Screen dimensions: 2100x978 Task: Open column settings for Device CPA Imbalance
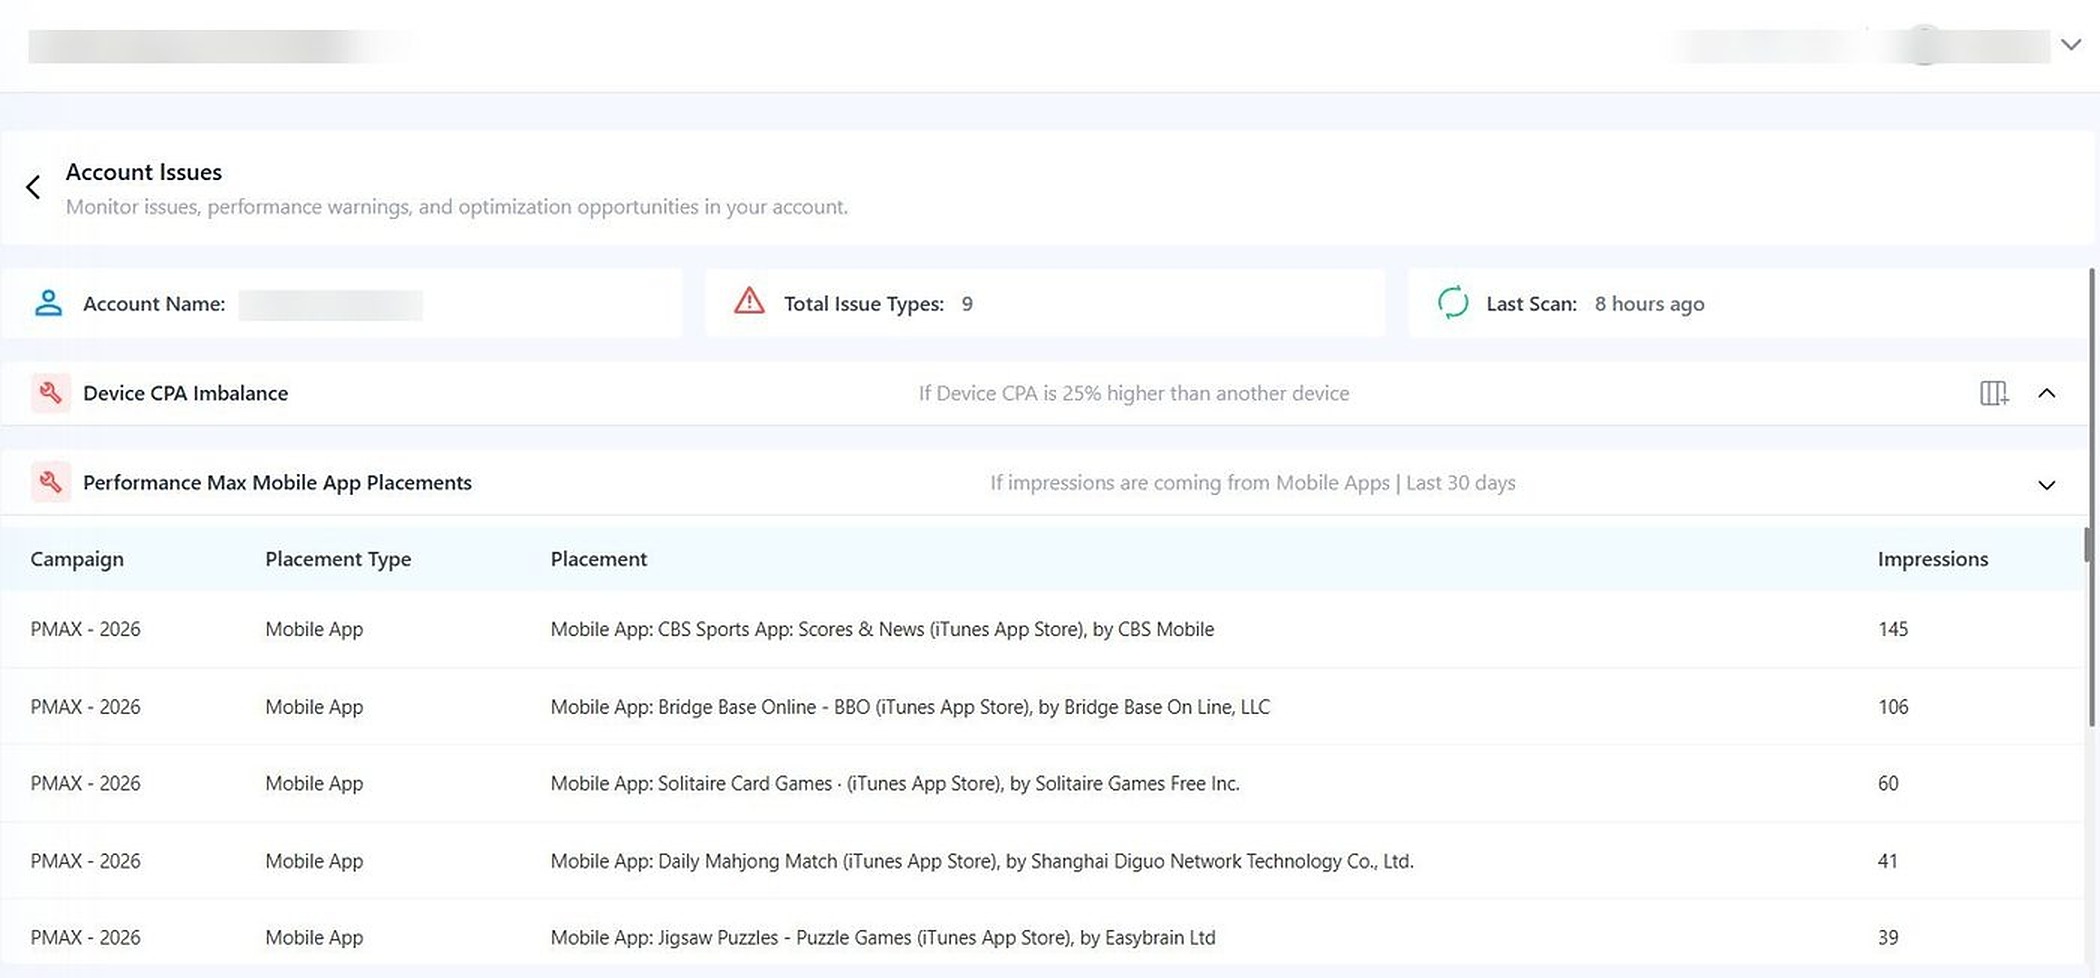tap(1994, 393)
